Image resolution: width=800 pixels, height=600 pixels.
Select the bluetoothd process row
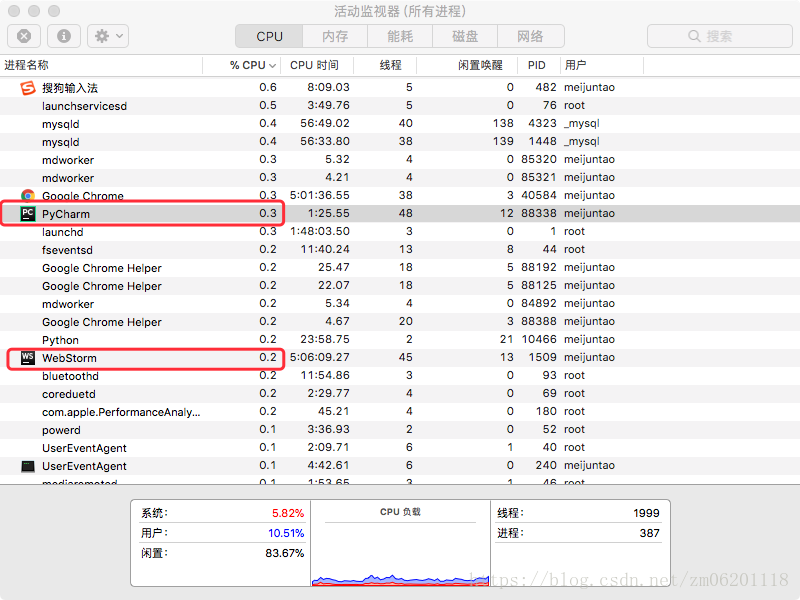[400, 376]
